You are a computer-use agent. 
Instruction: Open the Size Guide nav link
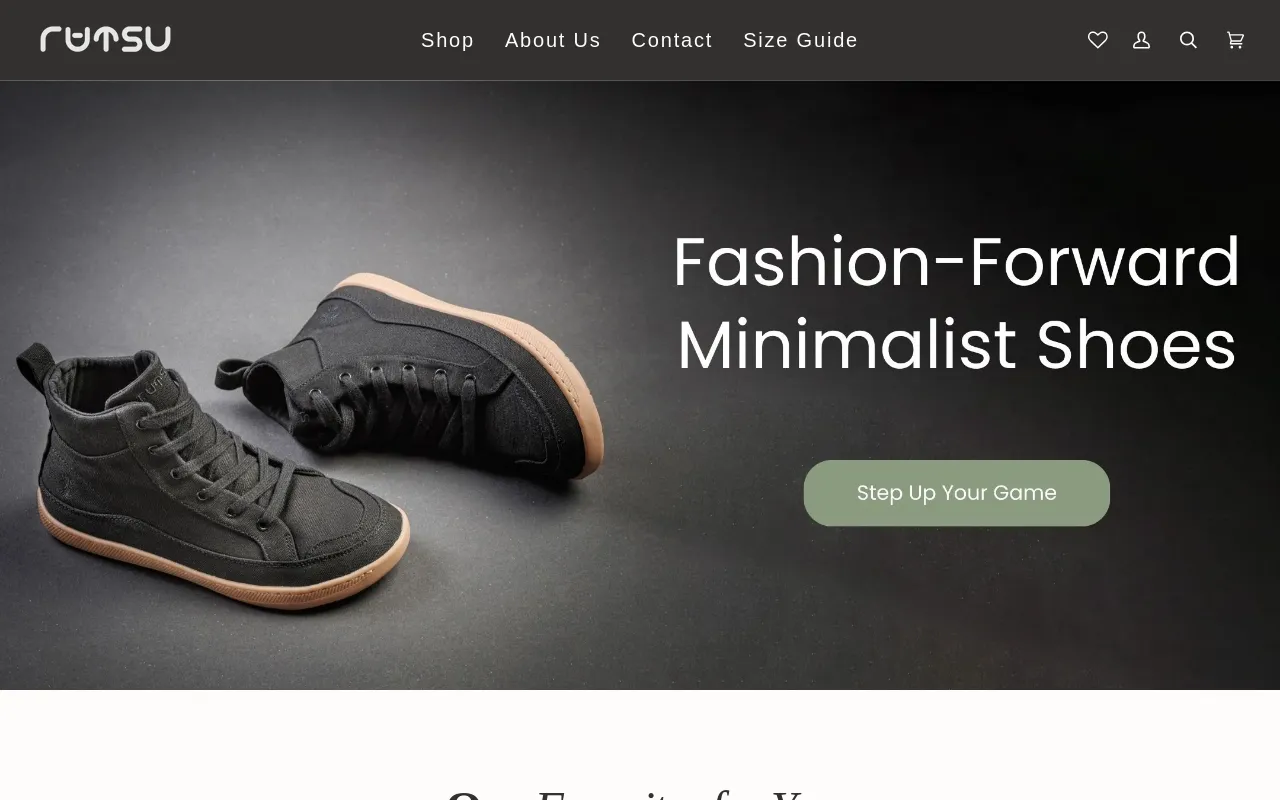[x=800, y=40]
